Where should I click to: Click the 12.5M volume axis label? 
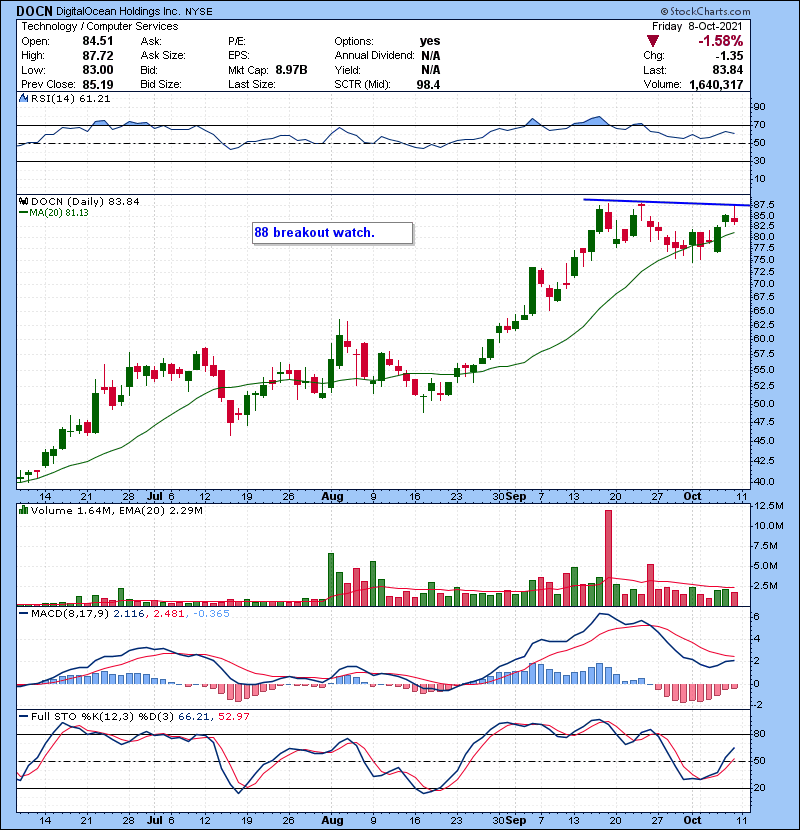pos(768,506)
